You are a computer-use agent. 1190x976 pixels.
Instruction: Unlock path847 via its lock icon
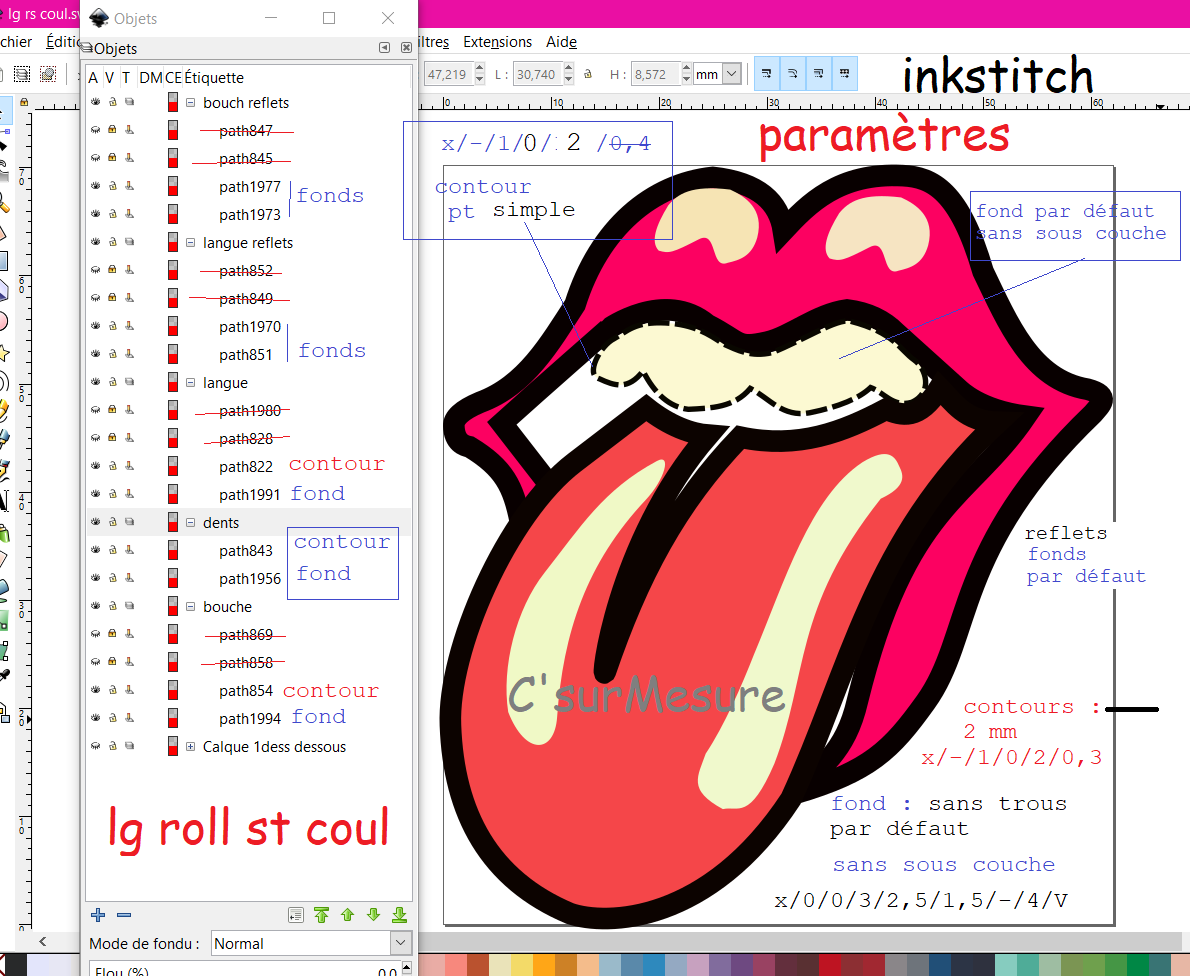[x=112, y=130]
